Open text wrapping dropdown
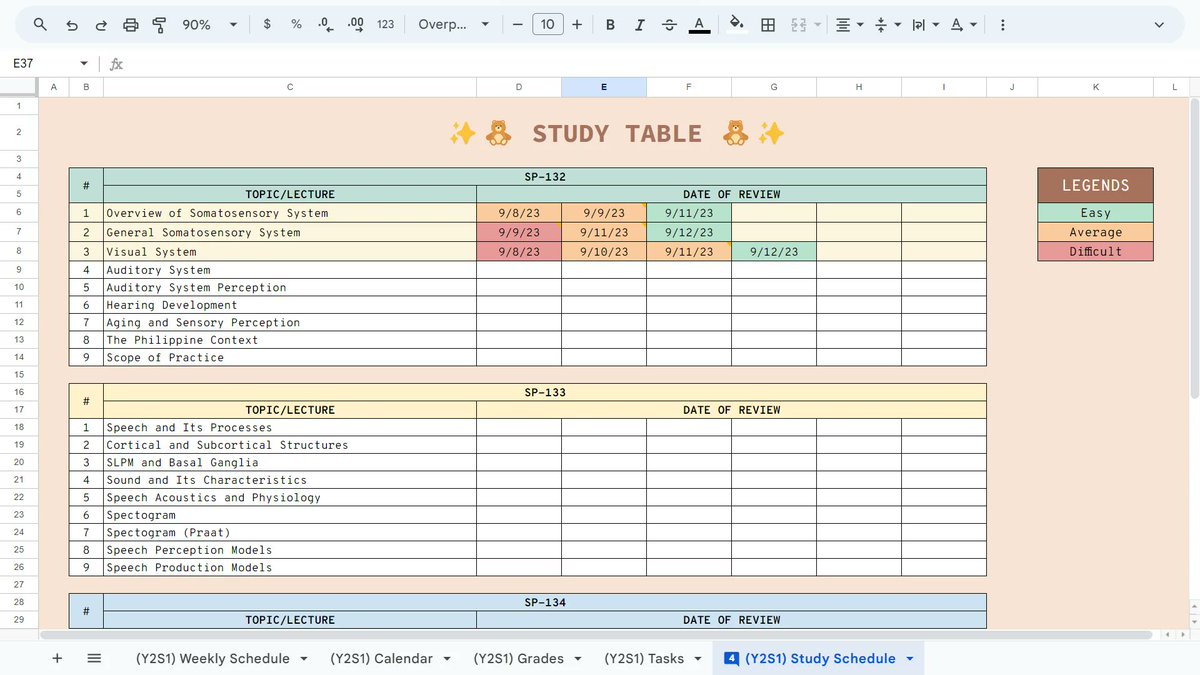Viewport: 1200px width, 675px height. coord(925,24)
